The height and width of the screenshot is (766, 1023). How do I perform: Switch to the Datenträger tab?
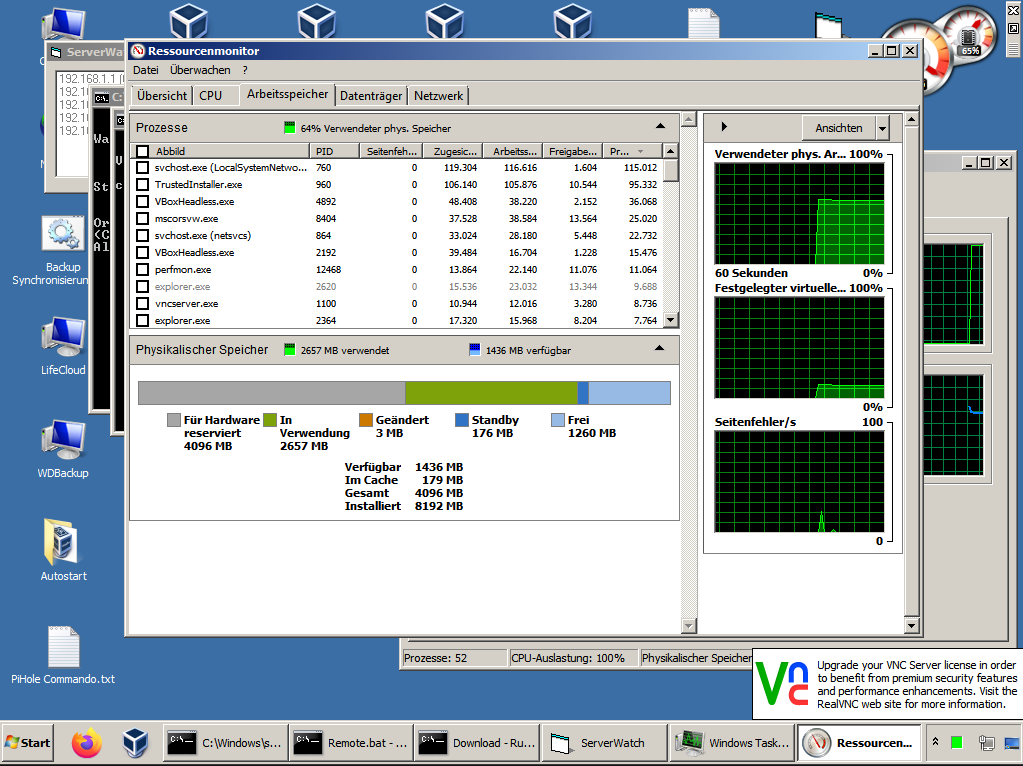[x=371, y=96]
